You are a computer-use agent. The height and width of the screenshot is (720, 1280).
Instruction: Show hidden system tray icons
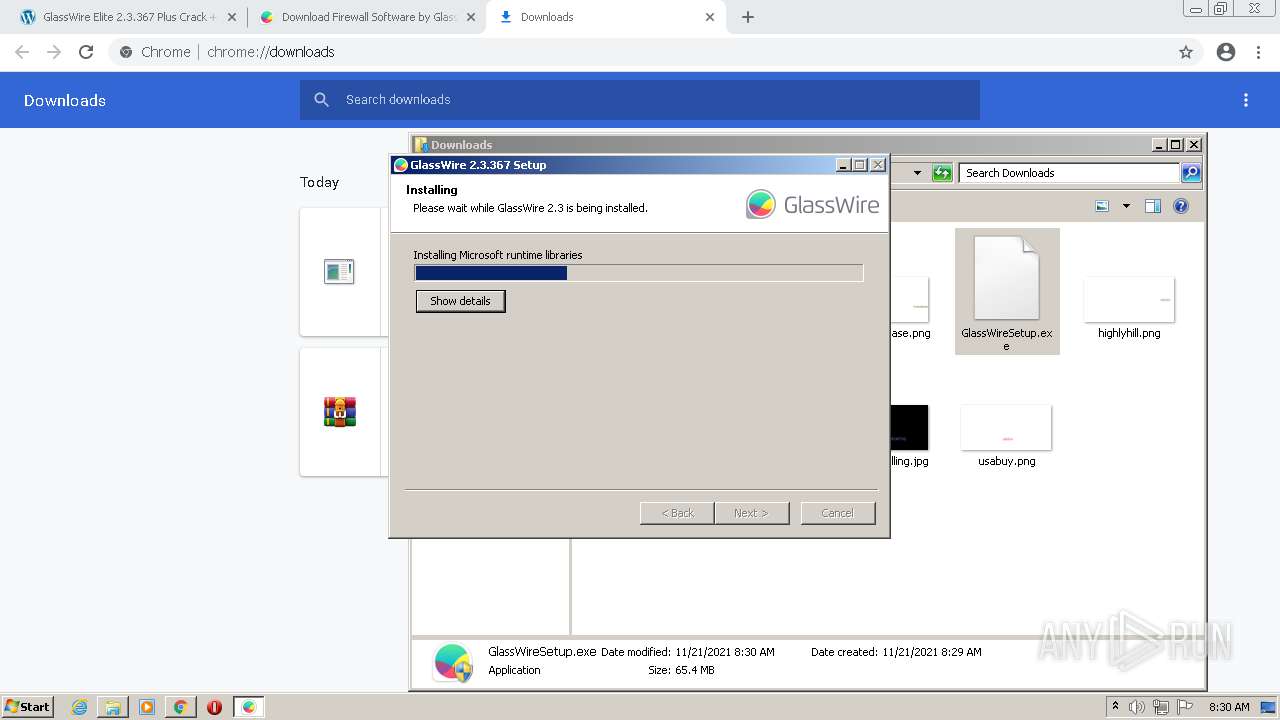(1115, 706)
